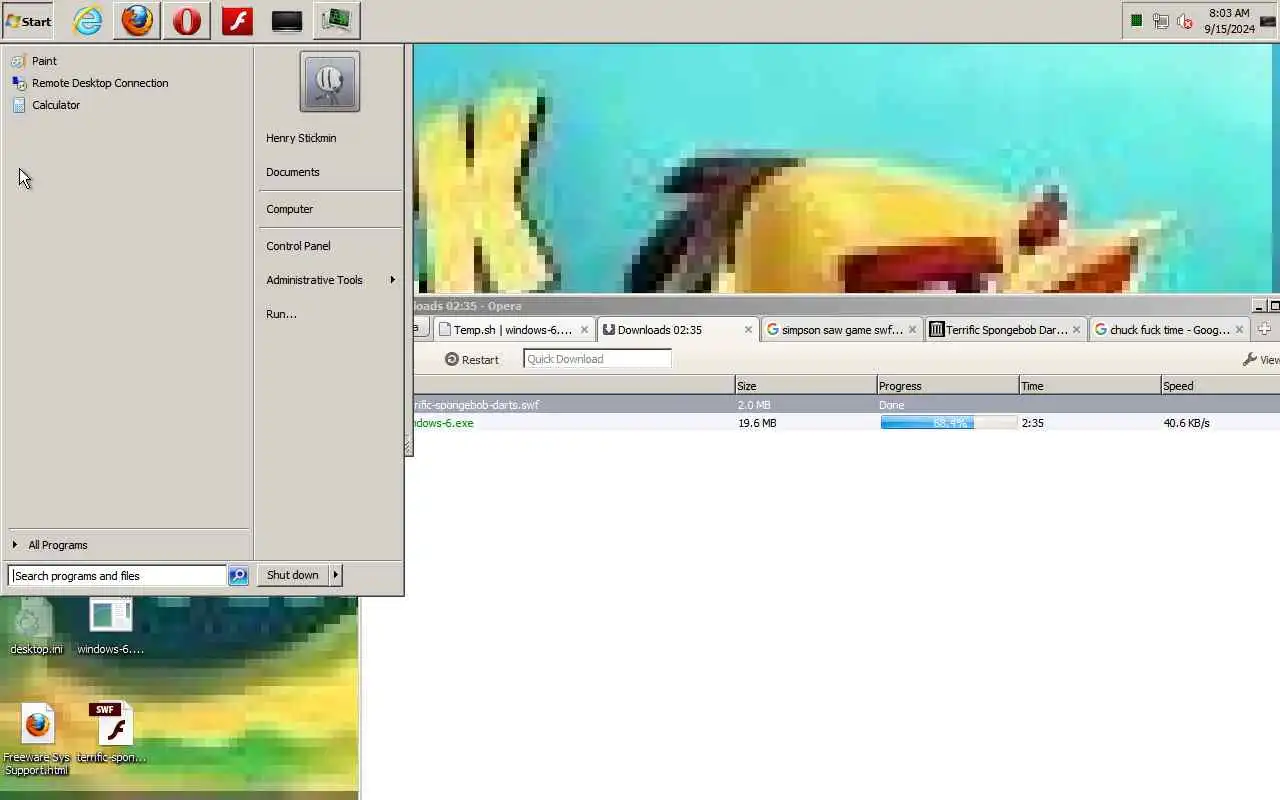
Task: Open Control Panel
Action: pos(298,246)
